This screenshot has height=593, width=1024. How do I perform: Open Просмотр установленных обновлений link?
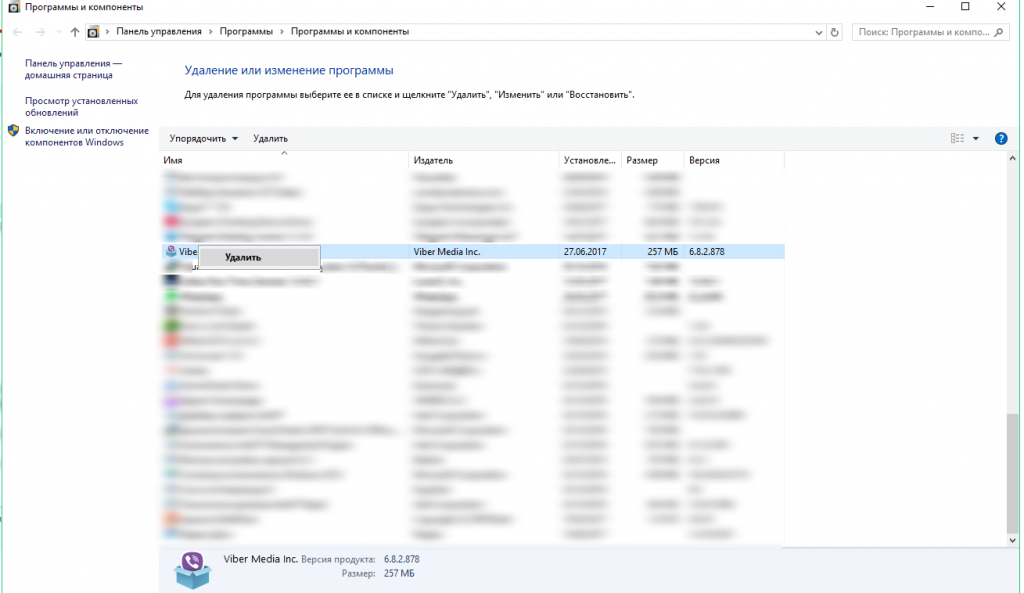coord(81,107)
